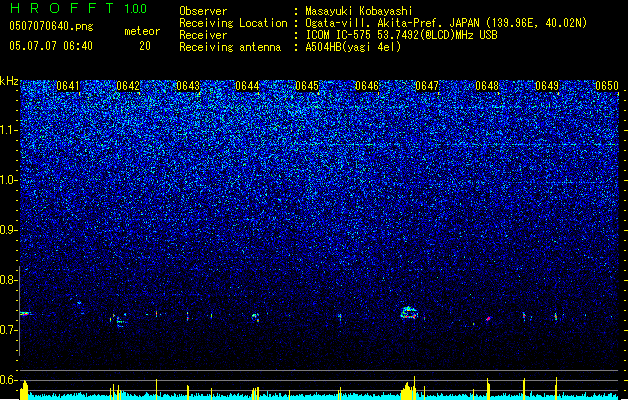Click the 0647 time marker
Screen dimensions: 629x400
click(x=427, y=86)
